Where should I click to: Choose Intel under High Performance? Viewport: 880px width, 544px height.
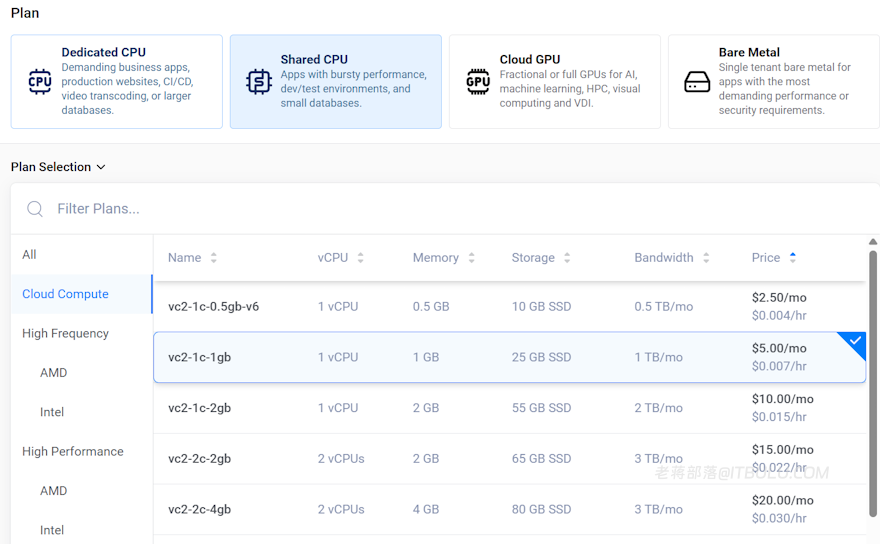click(x=52, y=530)
